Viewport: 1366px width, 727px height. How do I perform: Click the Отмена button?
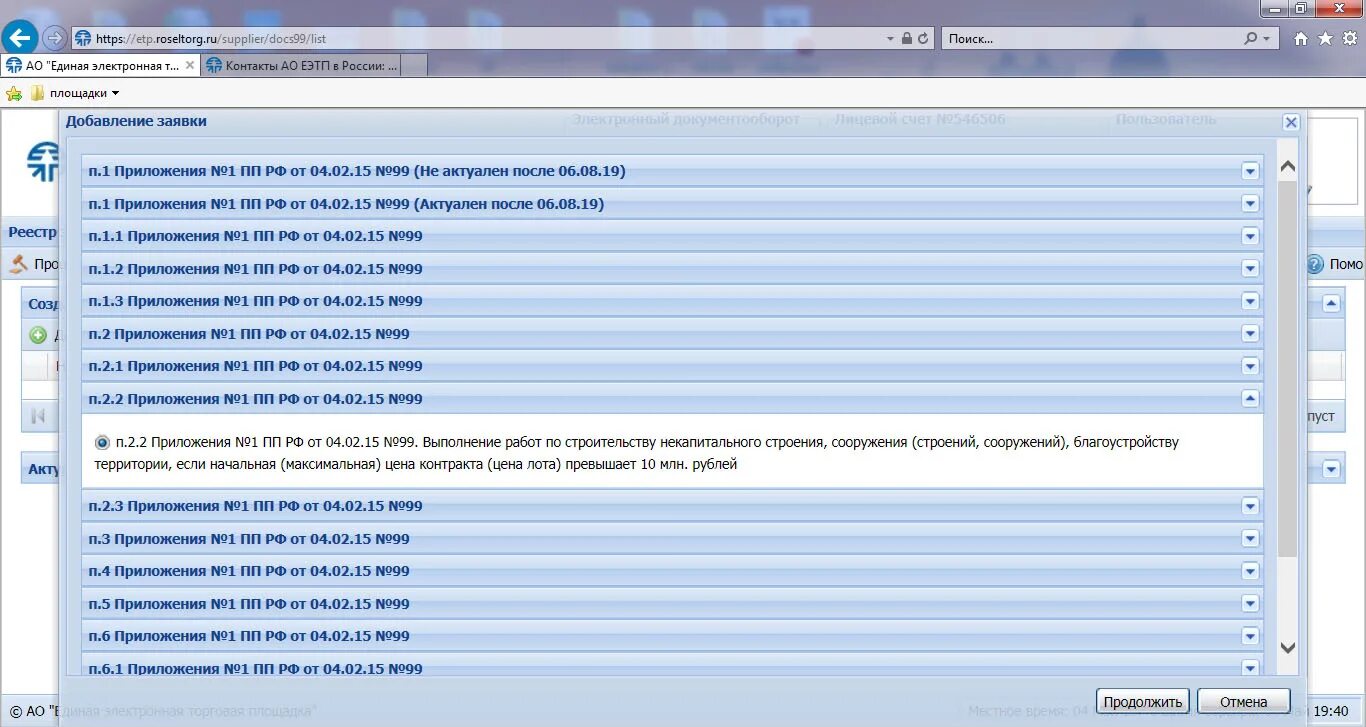(x=1244, y=701)
